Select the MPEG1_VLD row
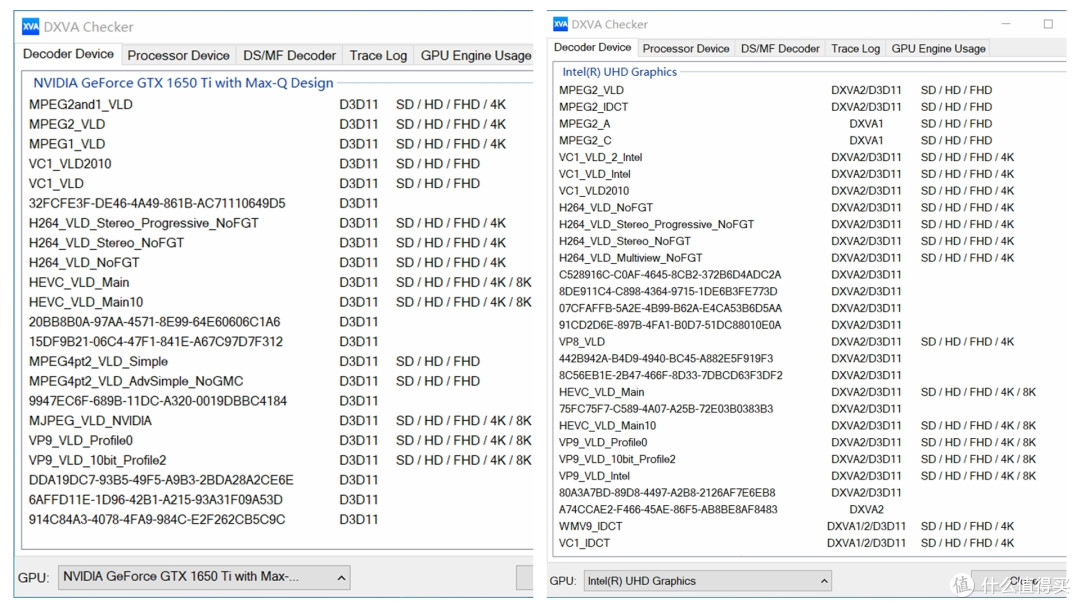The height and width of the screenshot is (608, 1080). 267,144
